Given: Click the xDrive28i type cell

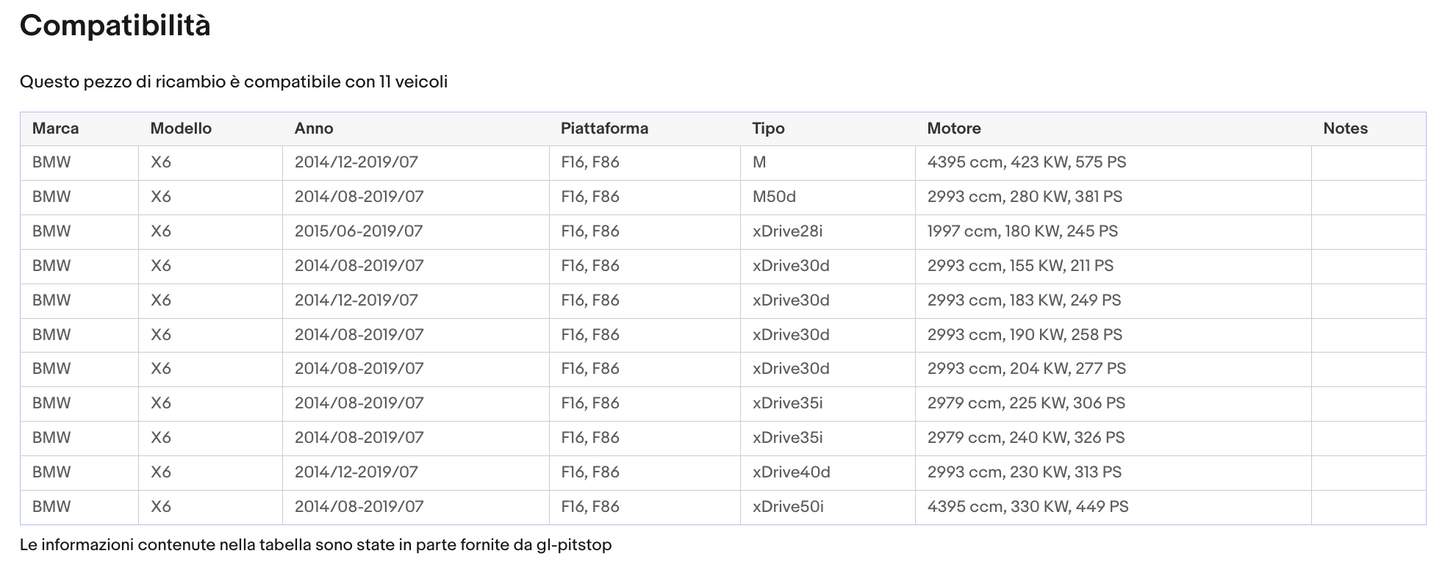Looking at the screenshot, I should coord(787,231).
